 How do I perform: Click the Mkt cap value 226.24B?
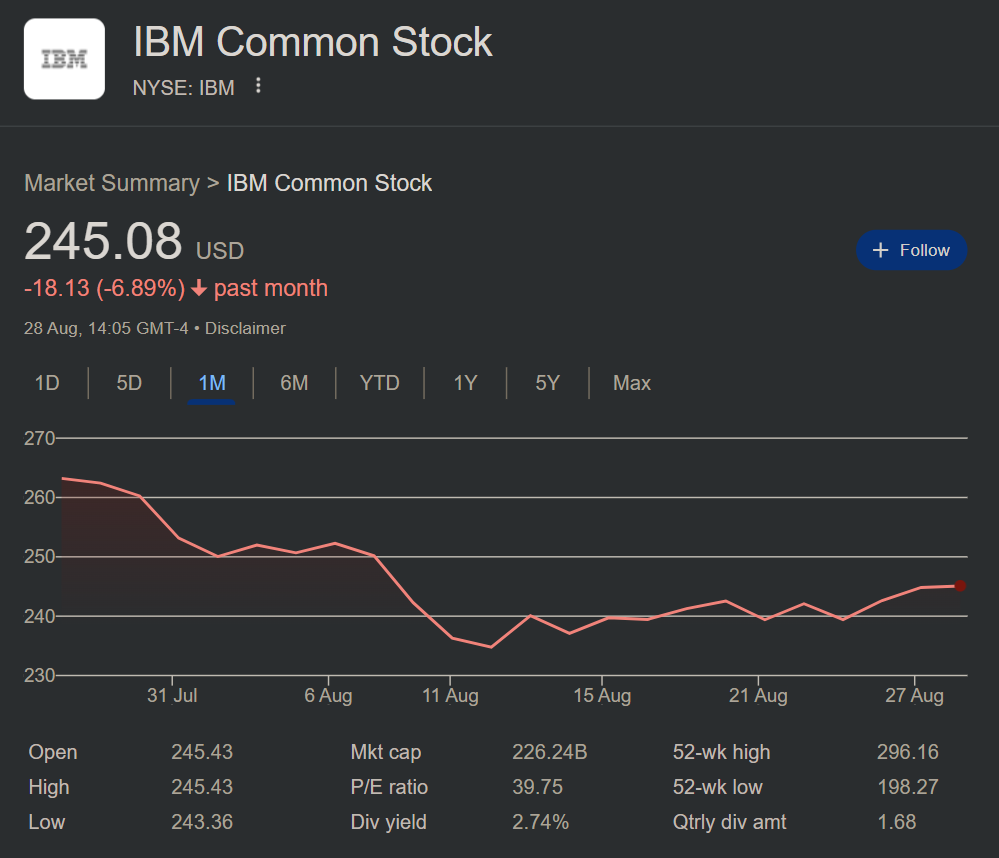click(x=549, y=752)
